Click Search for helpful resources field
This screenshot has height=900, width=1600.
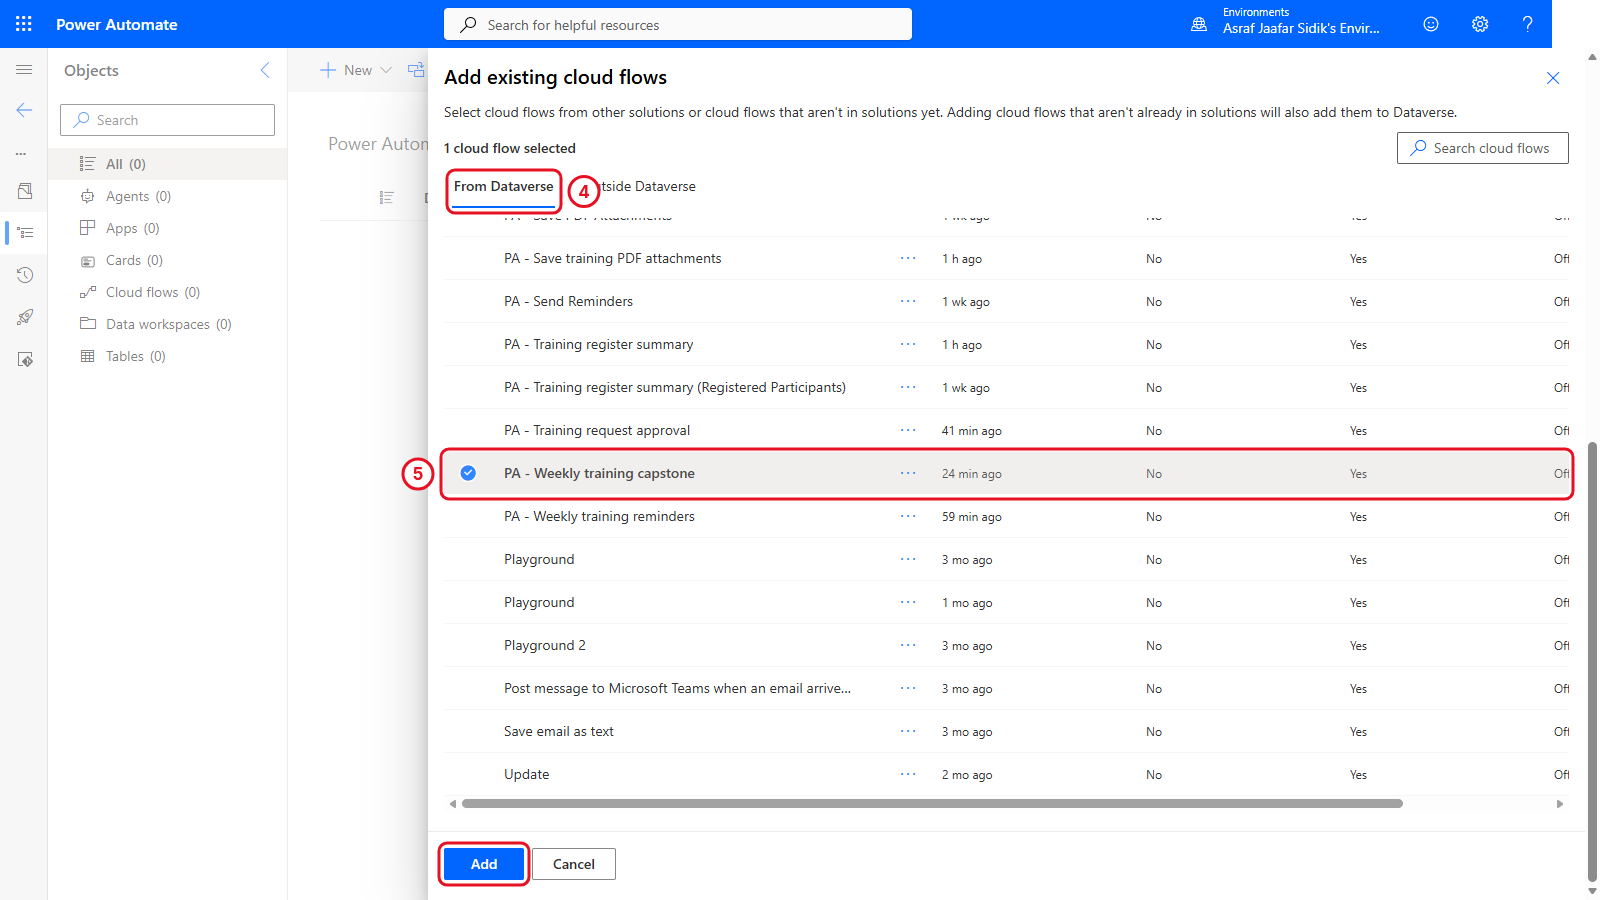click(678, 24)
